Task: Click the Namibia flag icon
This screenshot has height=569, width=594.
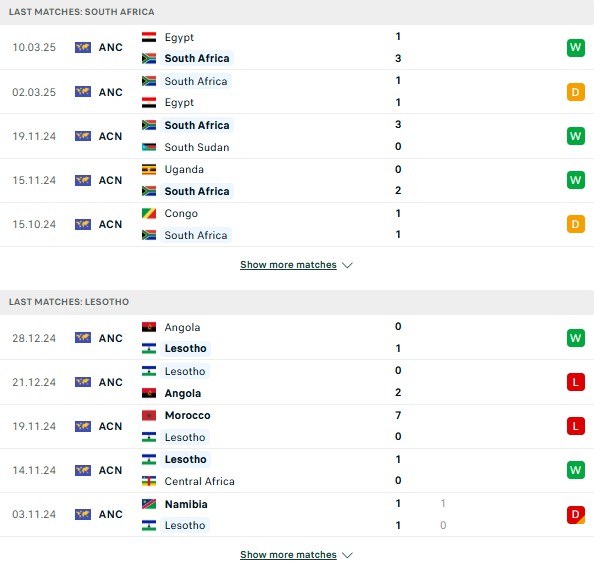Action: [149, 504]
